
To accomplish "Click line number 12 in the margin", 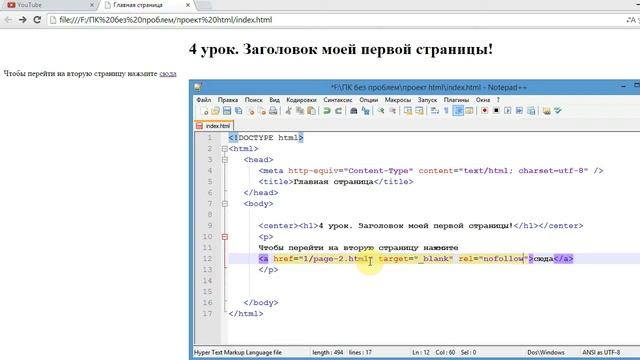I will pos(207,259).
